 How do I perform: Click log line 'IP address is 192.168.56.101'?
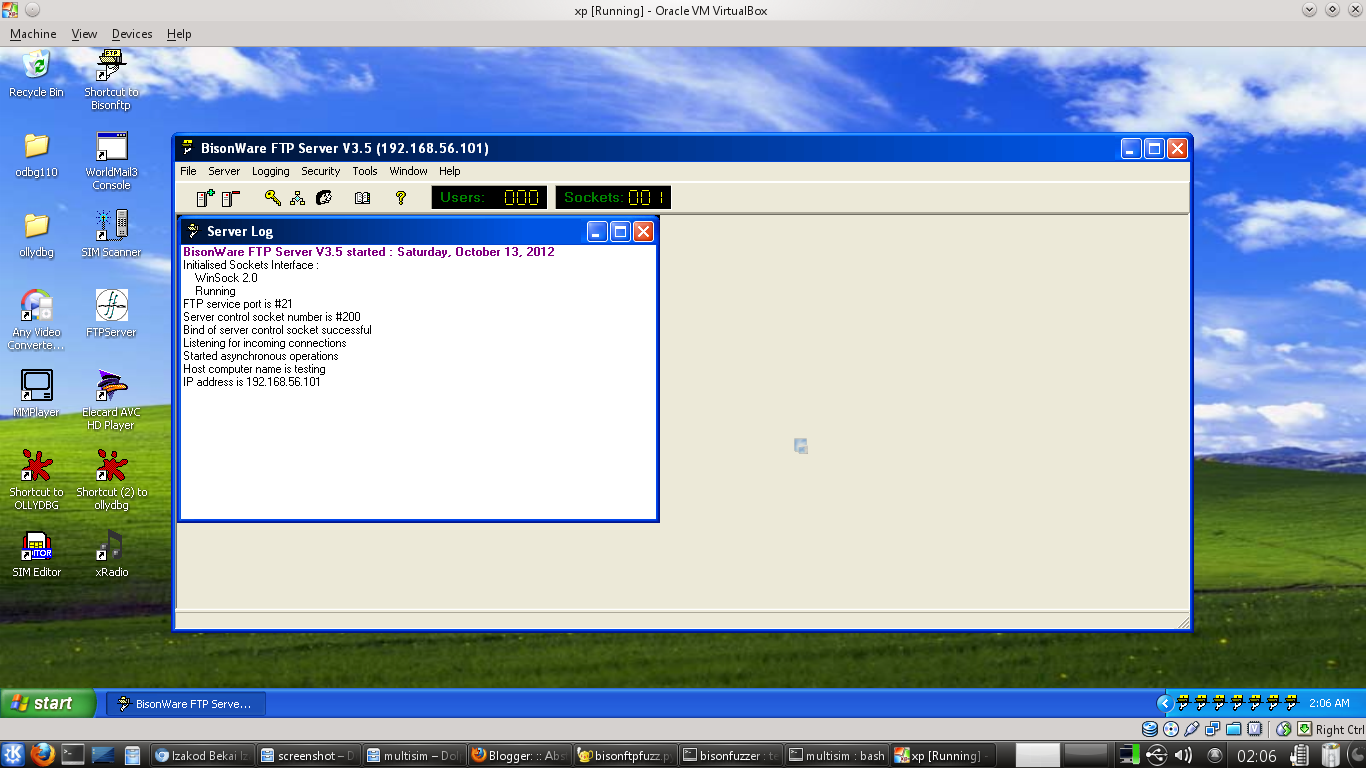252,382
